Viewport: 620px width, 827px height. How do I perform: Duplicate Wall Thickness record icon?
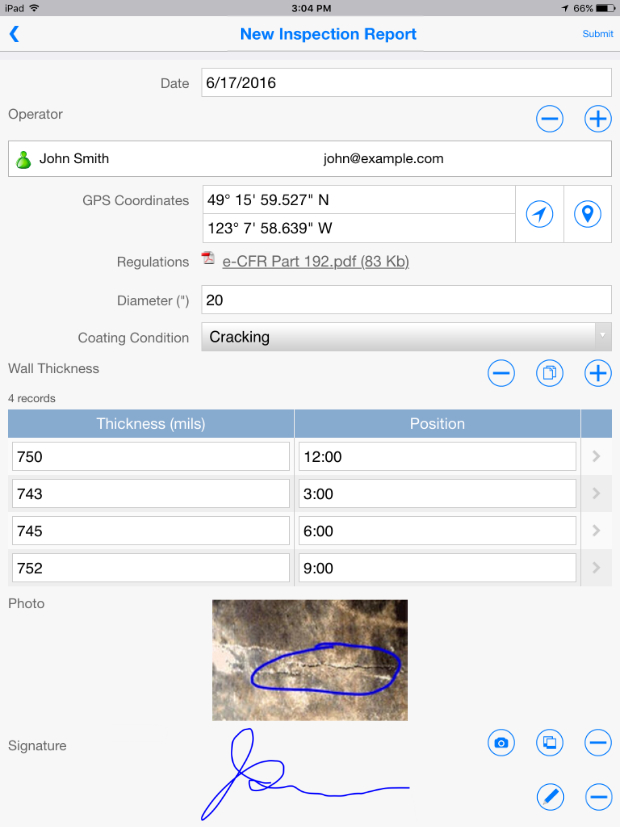click(x=549, y=373)
